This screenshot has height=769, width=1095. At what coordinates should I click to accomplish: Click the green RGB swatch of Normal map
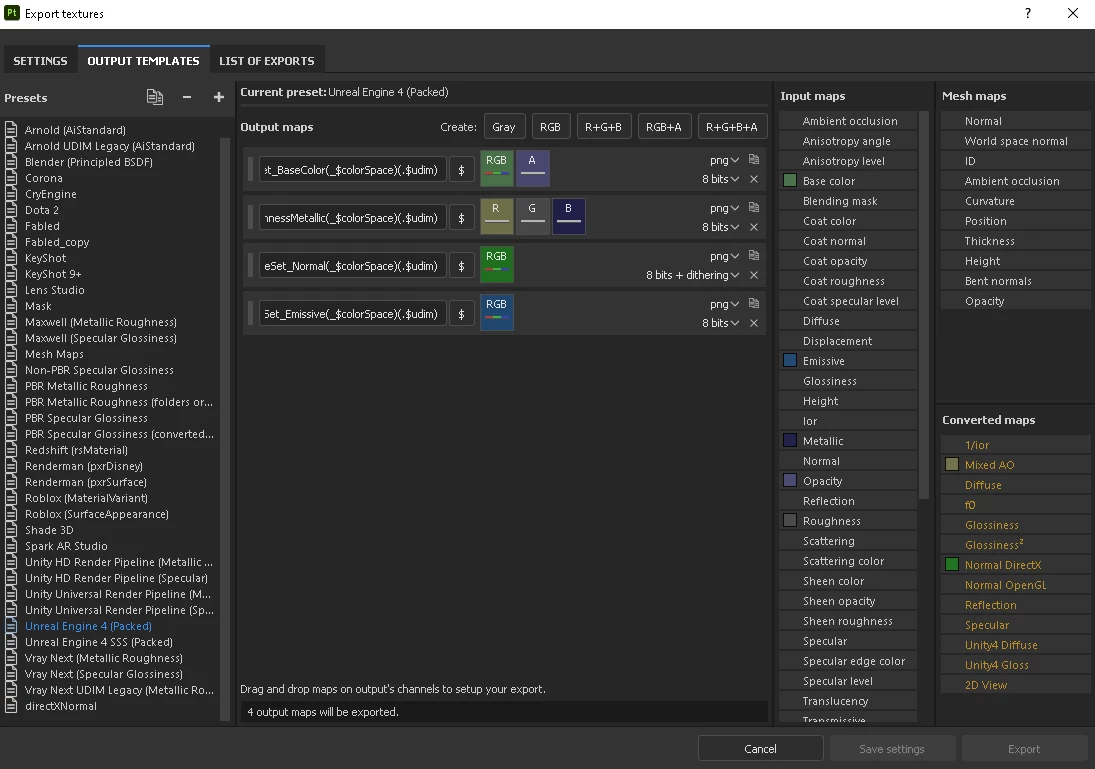pyautogui.click(x=497, y=265)
